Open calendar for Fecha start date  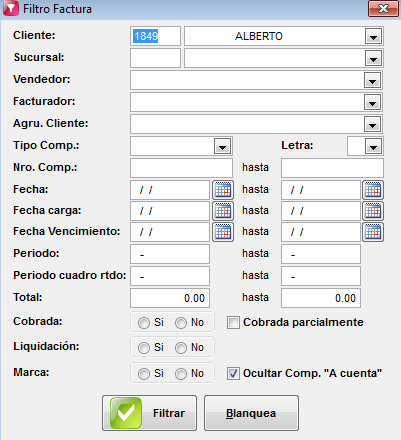(223, 190)
